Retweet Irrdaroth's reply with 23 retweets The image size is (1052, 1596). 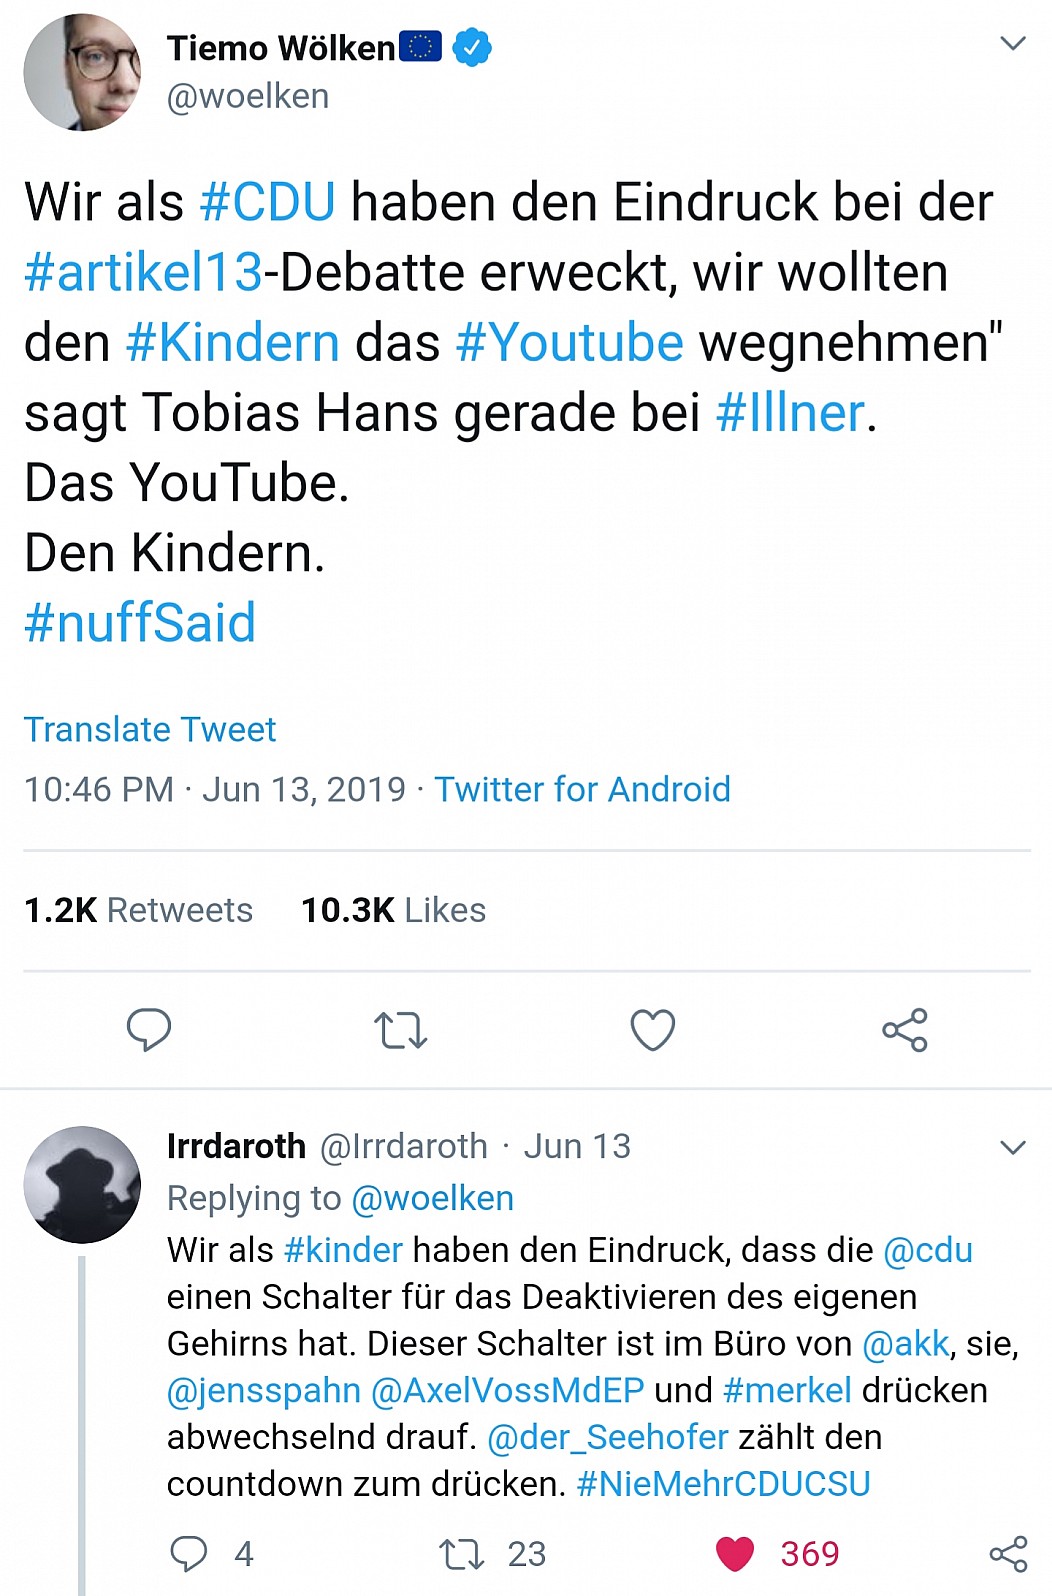pyautogui.click(x=462, y=1553)
